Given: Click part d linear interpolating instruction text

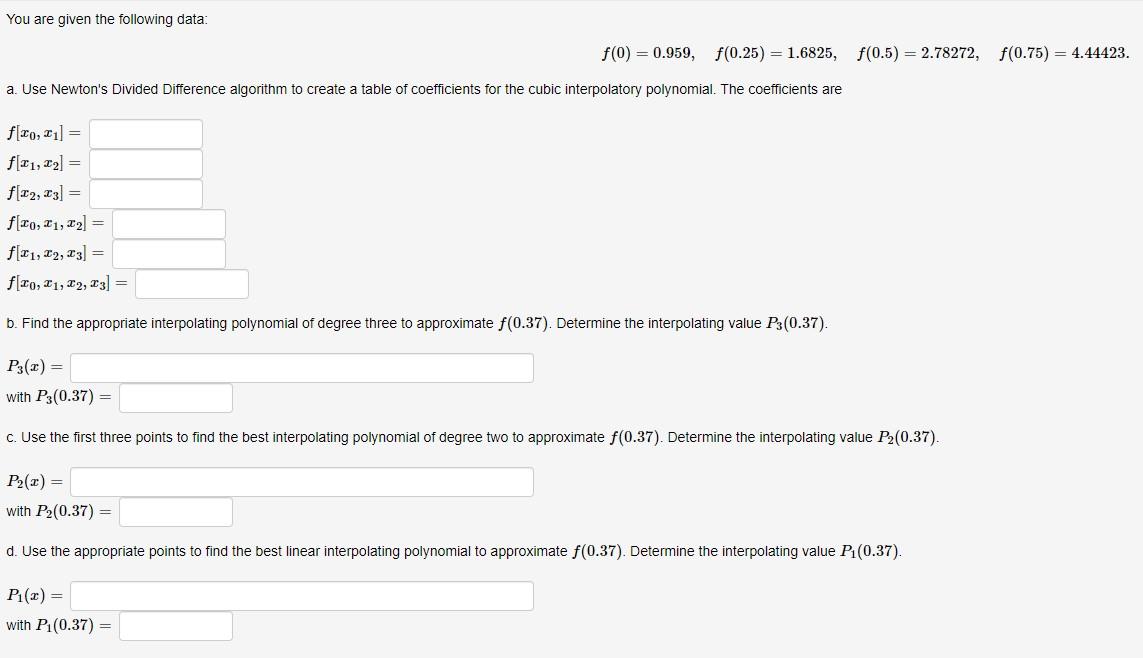Looking at the screenshot, I should pyautogui.click(x=453, y=551).
